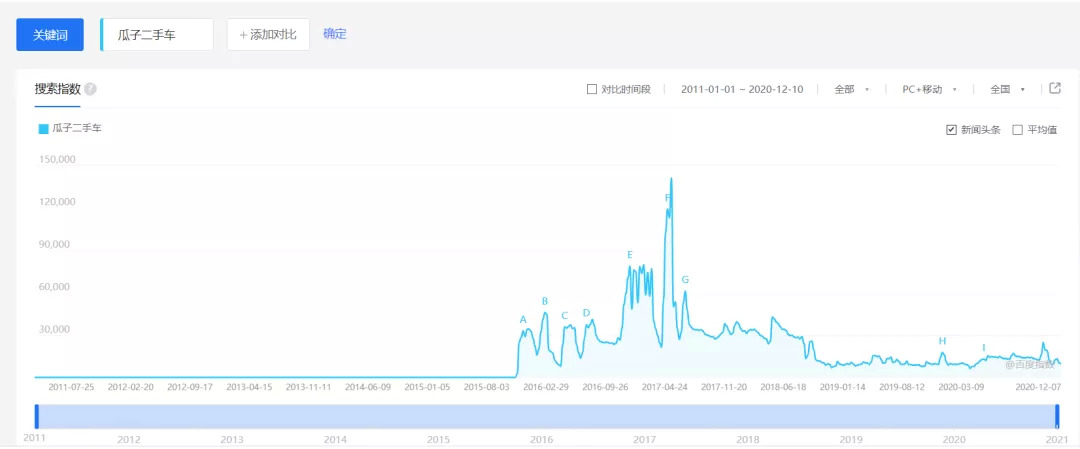Click the export/share icon at top right
The height and width of the screenshot is (449, 1080).
pyautogui.click(x=1054, y=88)
